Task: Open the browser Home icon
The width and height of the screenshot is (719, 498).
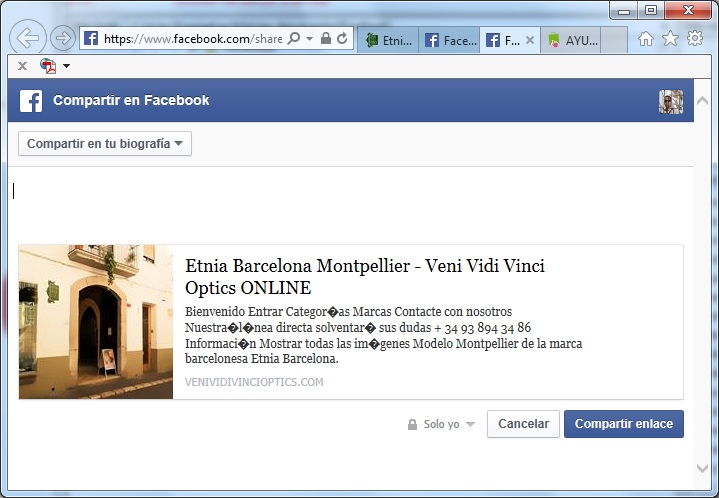Action: 646,39
